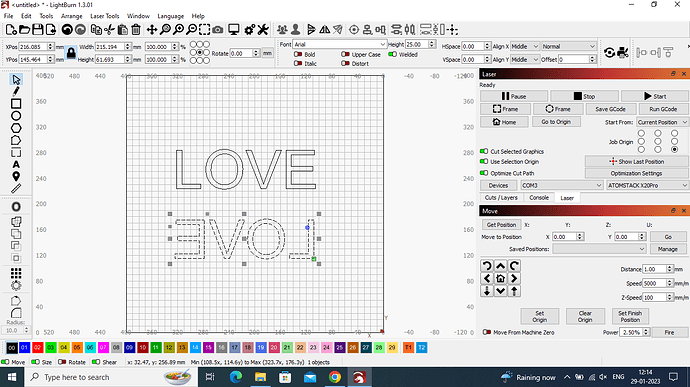Toggle Optimize Cut Path
This screenshot has width=690, height=387.
coord(484,173)
